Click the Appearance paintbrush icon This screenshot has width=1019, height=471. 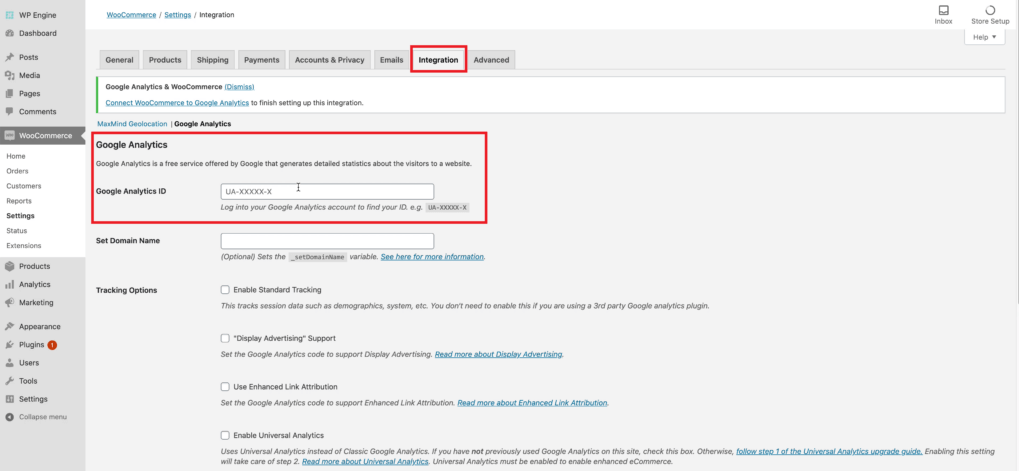pyautogui.click(x=10, y=327)
